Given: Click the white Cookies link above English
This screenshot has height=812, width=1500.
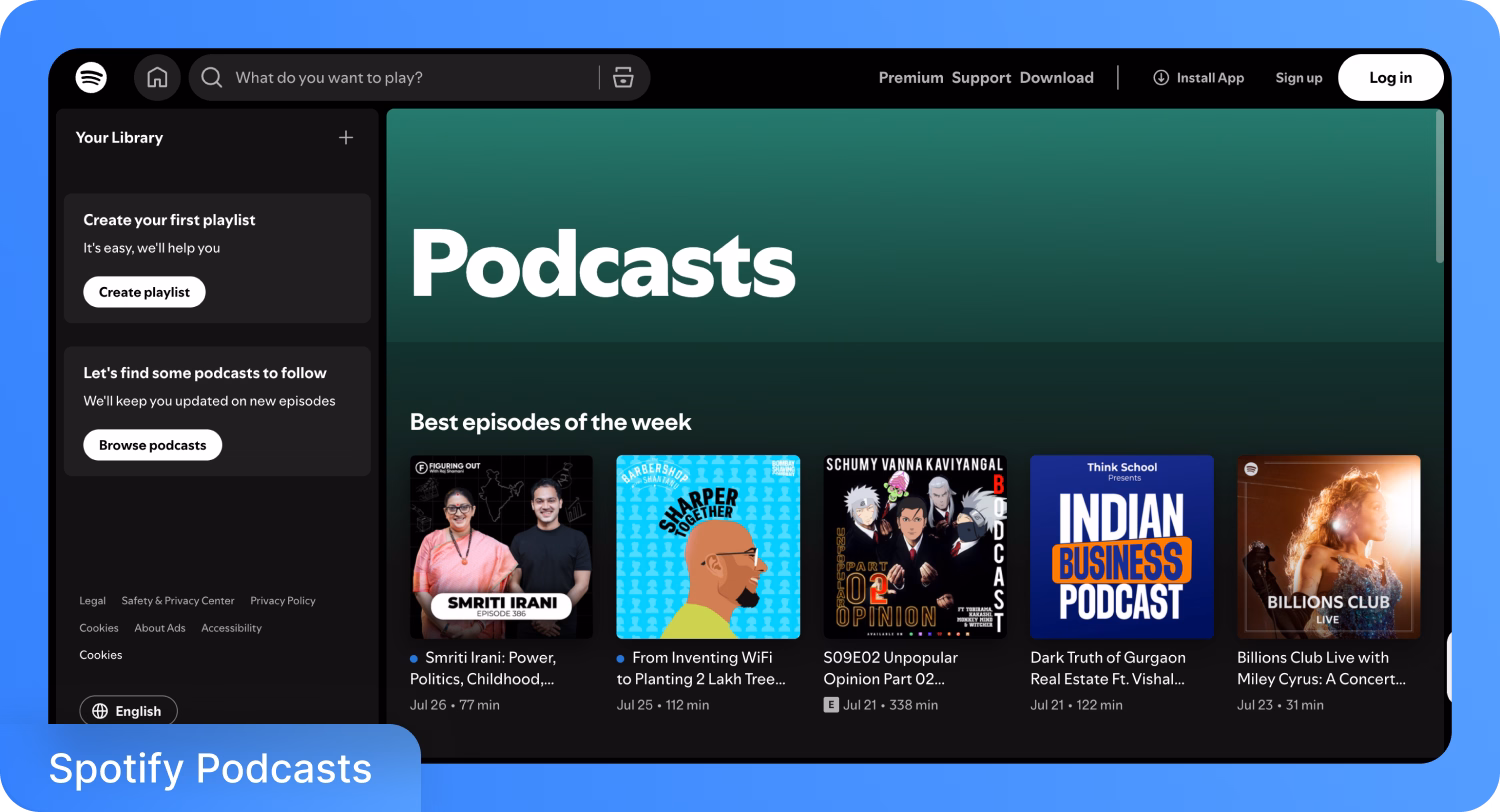Looking at the screenshot, I should (x=101, y=655).
